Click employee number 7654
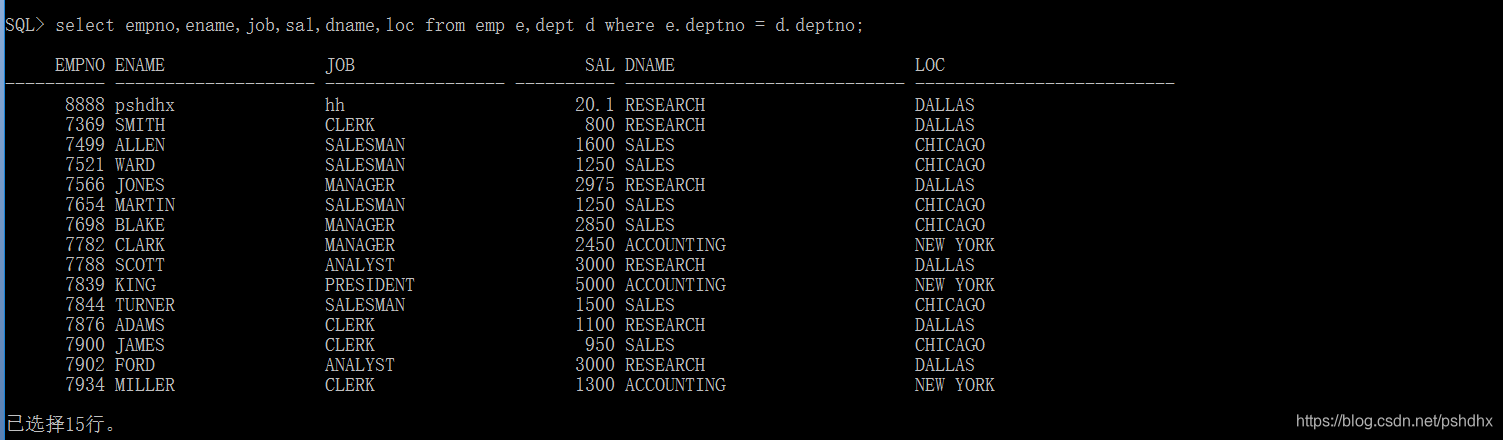 (85, 205)
